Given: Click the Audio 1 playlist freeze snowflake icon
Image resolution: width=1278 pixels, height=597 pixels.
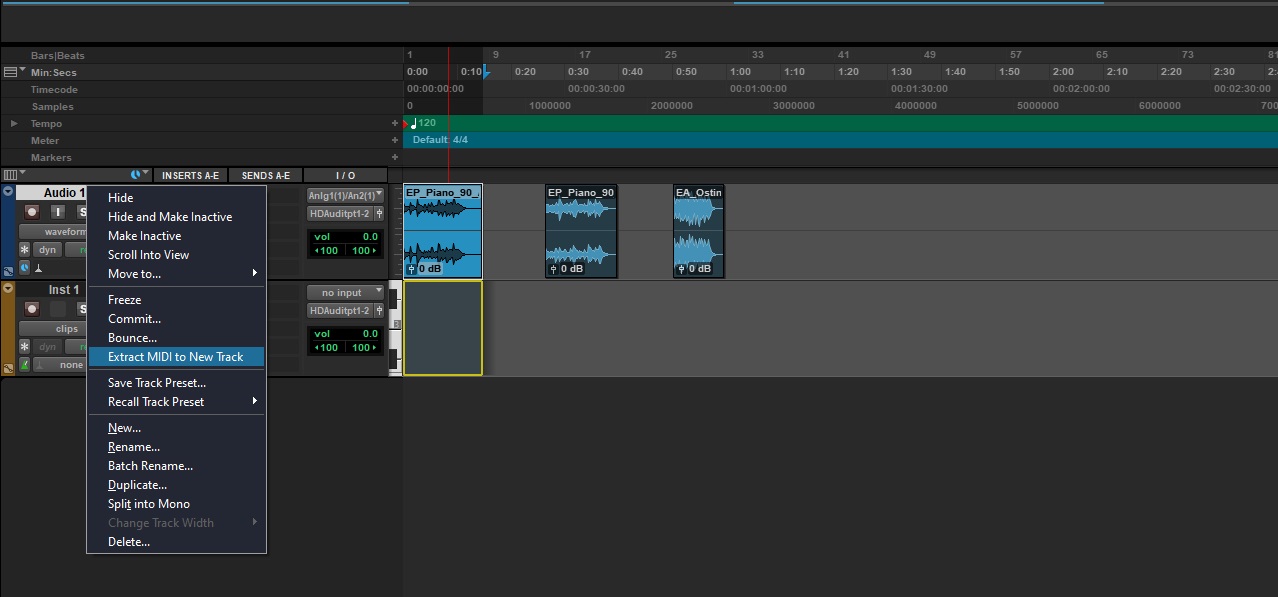Looking at the screenshot, I should pos(25,250).
